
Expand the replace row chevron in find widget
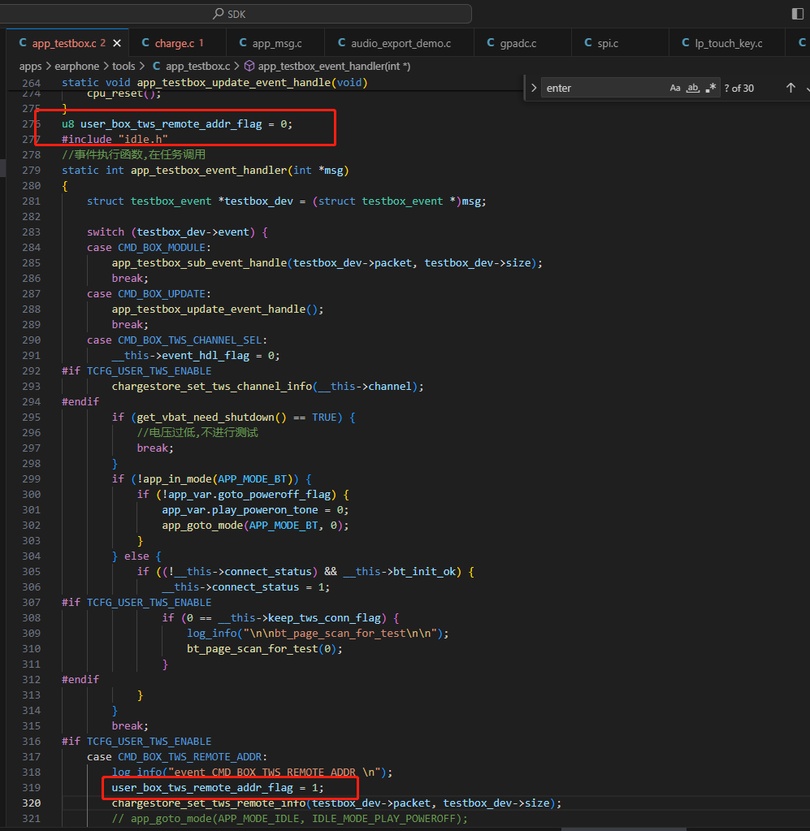click(534, 88)
